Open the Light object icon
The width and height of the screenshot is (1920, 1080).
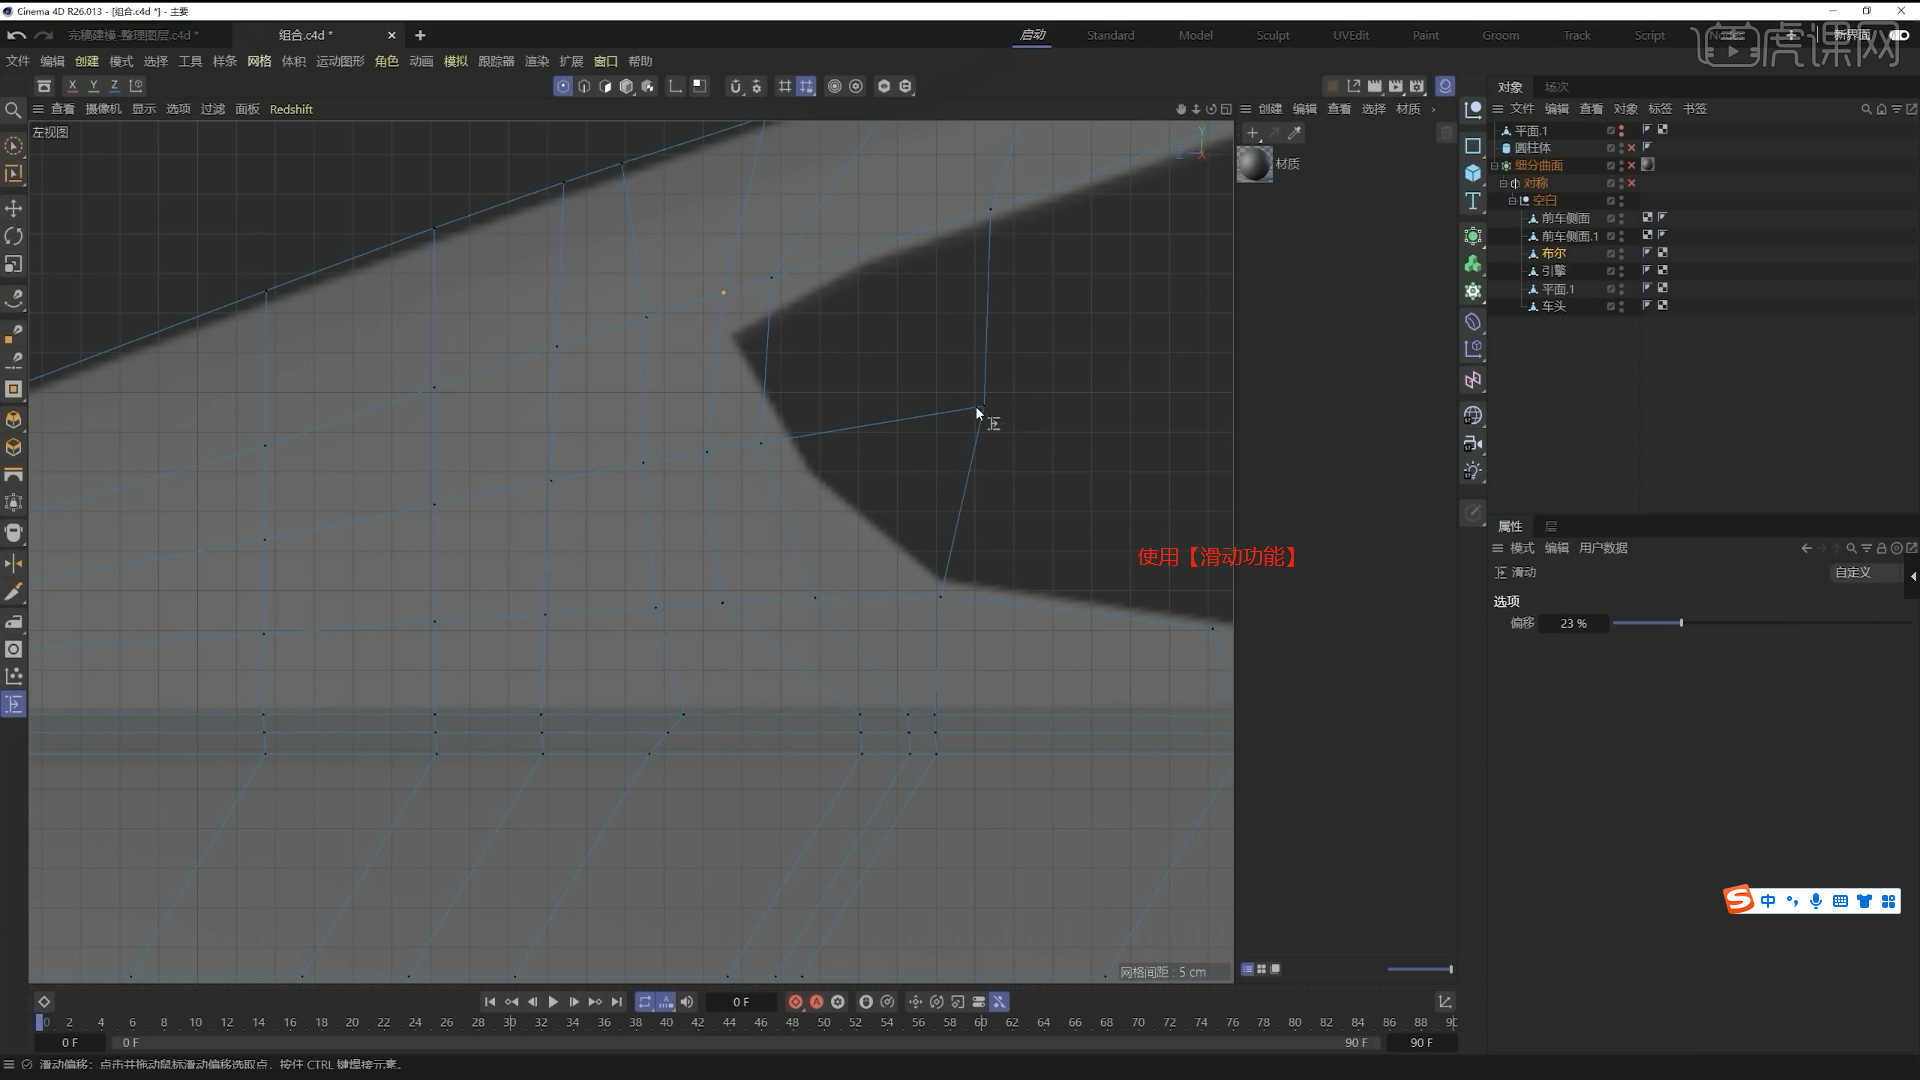coord(1473,471)
